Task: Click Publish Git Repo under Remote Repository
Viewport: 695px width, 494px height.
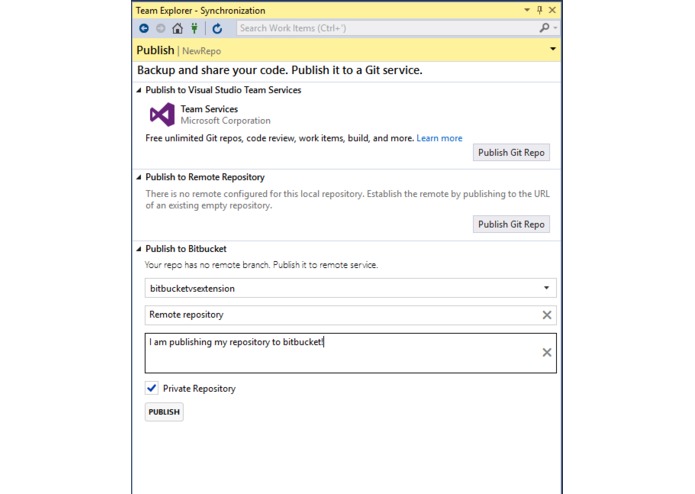Action: pos(511,224)
